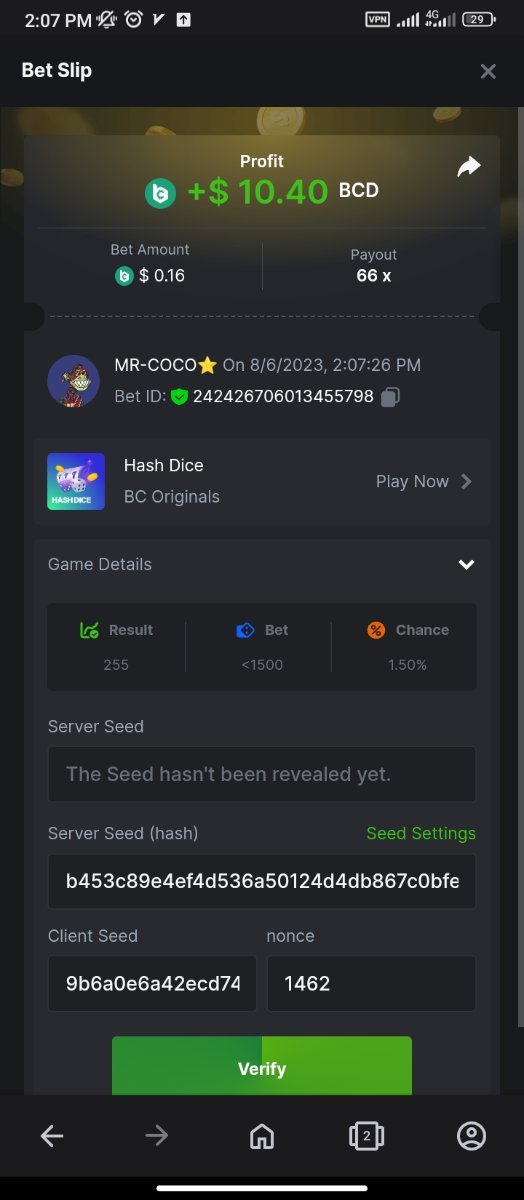Tap the green verified shield icon

[x=179, y=397]
